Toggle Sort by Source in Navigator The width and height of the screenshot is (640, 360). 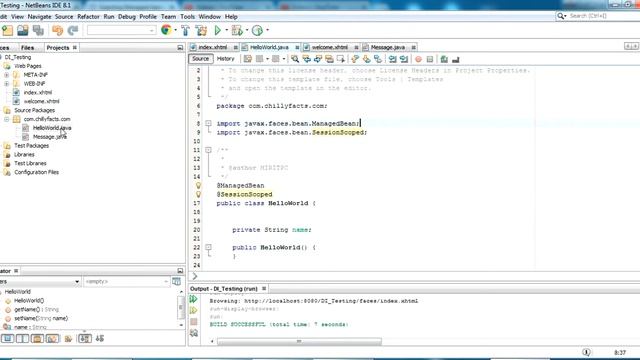(100, 338)
